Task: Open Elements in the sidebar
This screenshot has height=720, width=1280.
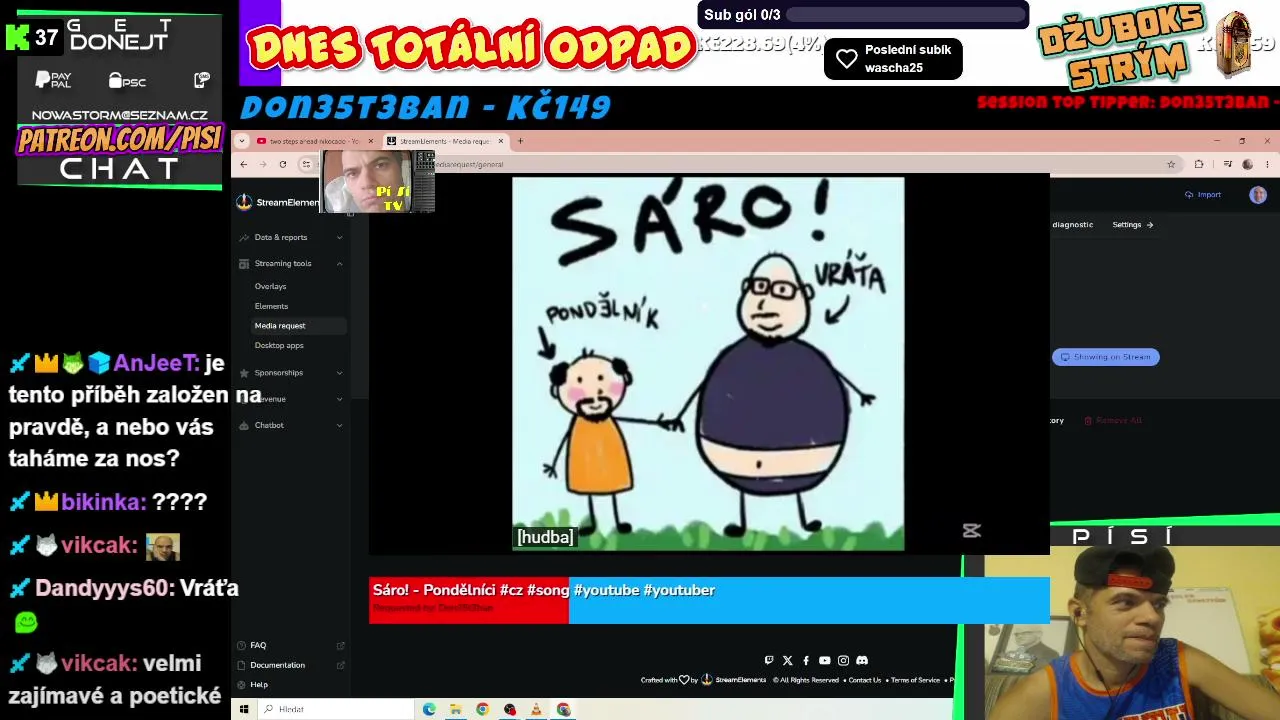Action: pos(271,306)
